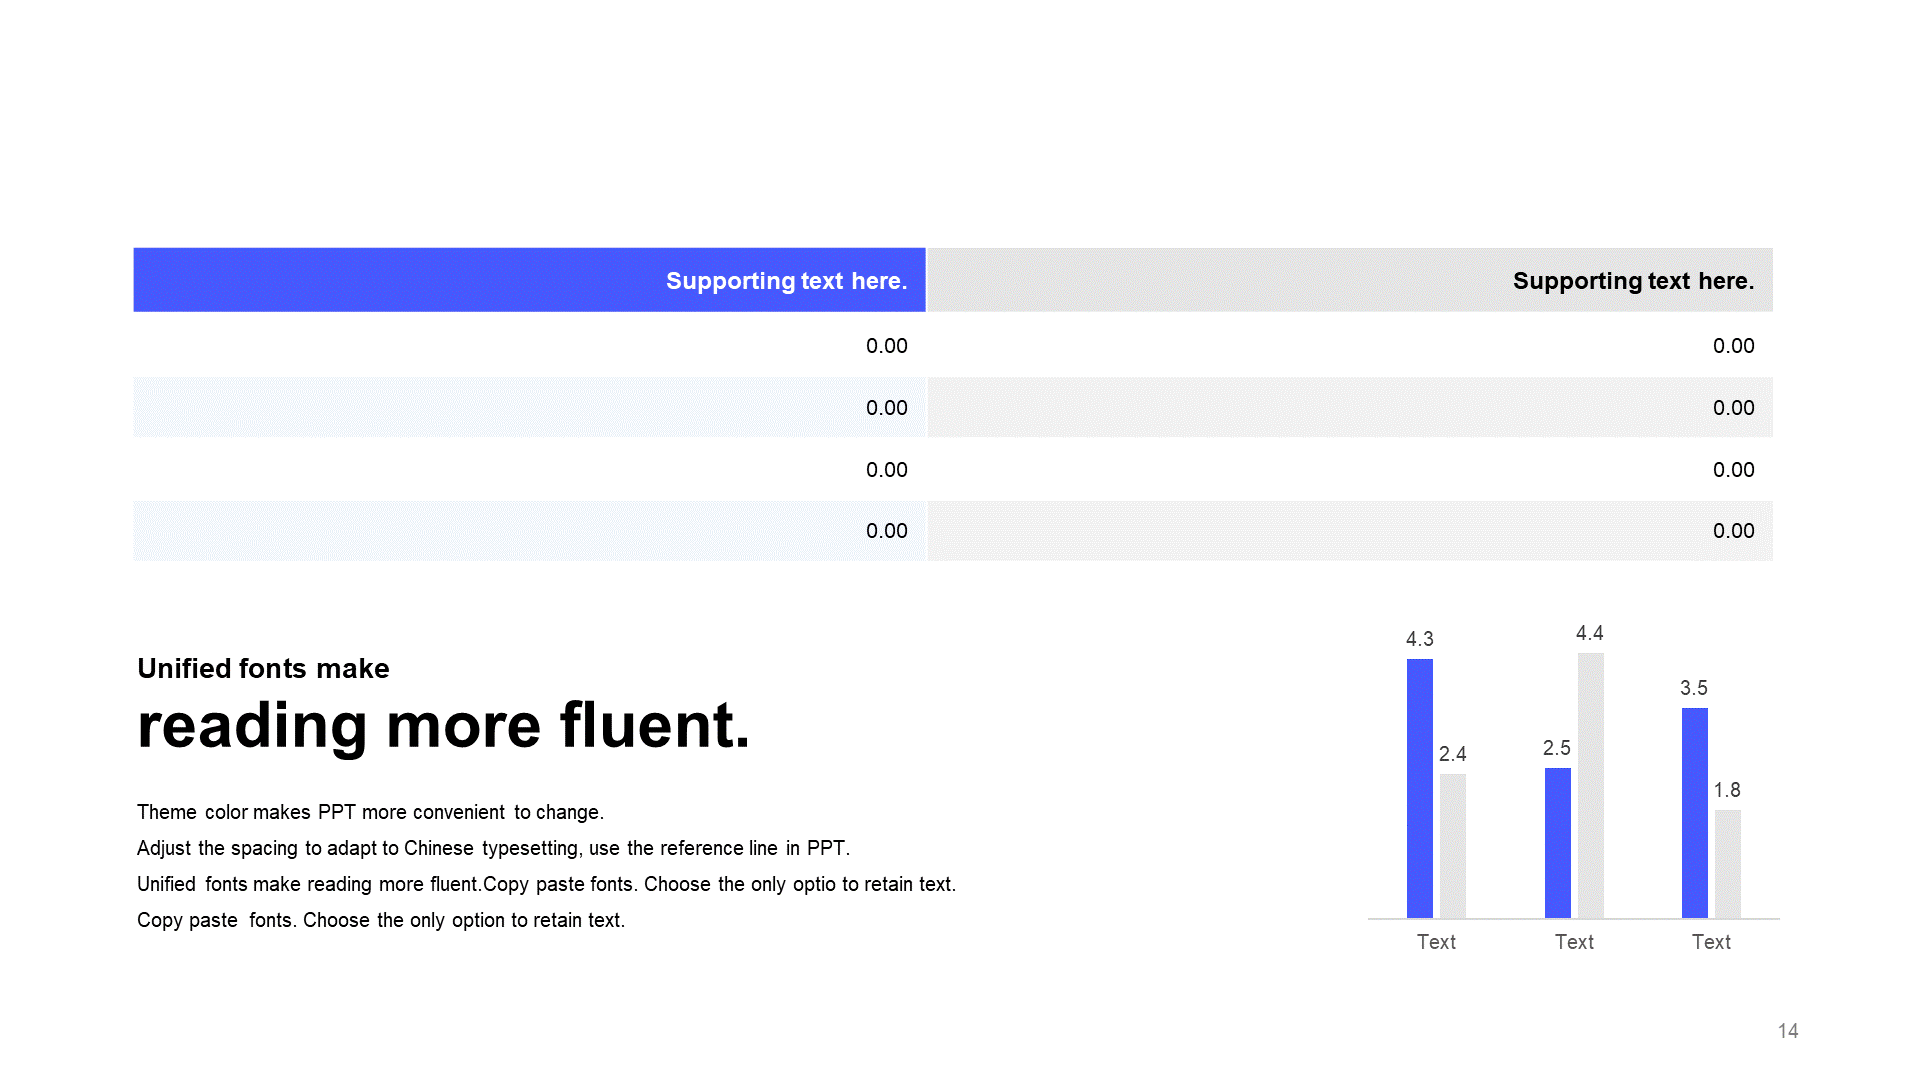This screenshot has width=1920, height=1080.
Task: Click the "Unified fonts make" subtitle text
Action: tap(263, 668)
